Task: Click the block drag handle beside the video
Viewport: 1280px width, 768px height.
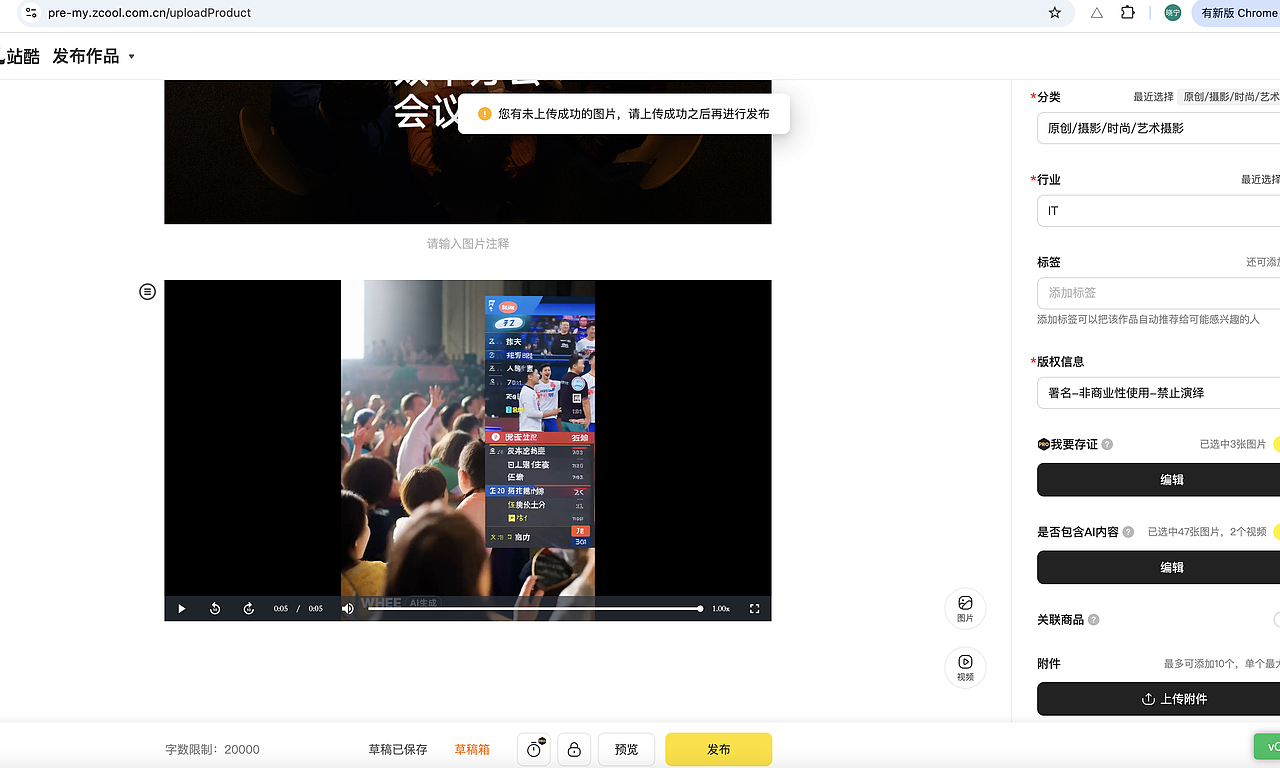Action: (x=147, y=292)
